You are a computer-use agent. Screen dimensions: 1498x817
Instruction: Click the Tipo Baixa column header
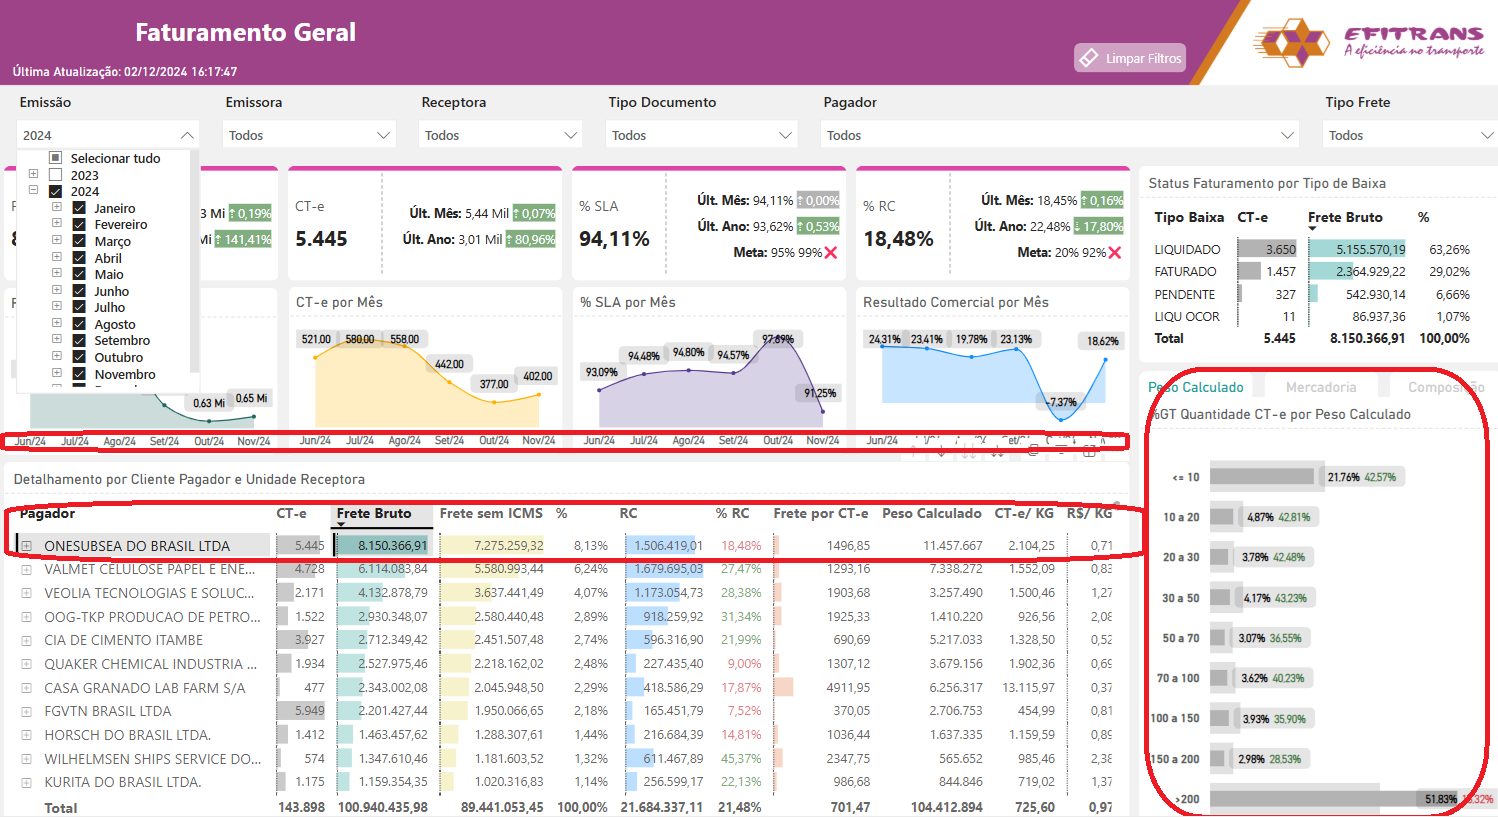point(1189,217)
